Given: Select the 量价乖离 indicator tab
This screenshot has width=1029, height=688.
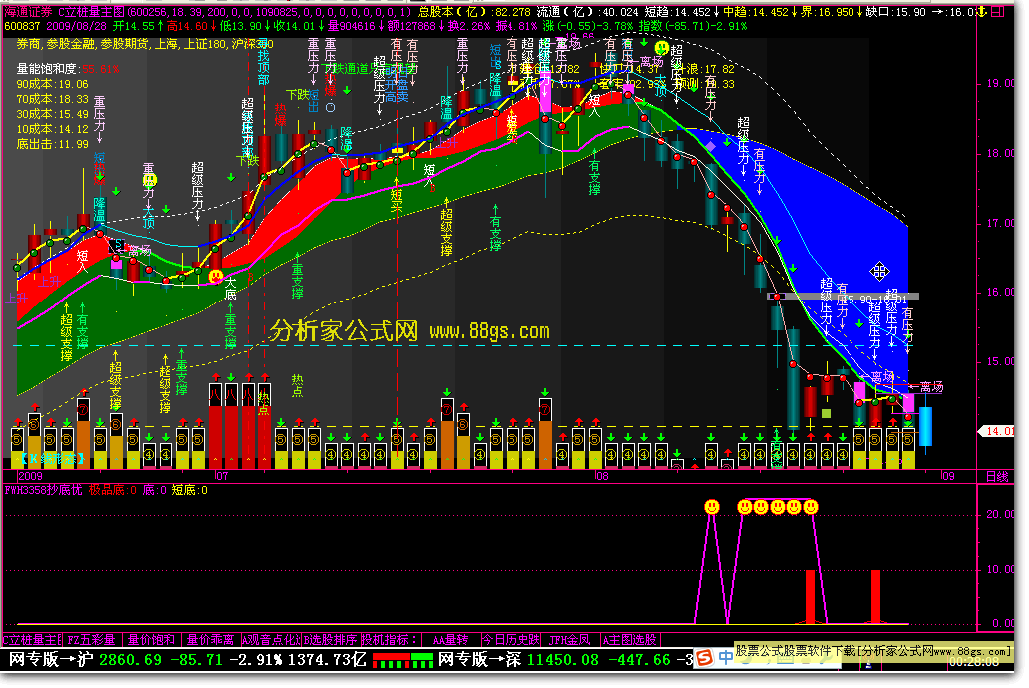Looking at the screenshot, I should tap(211, 639).
